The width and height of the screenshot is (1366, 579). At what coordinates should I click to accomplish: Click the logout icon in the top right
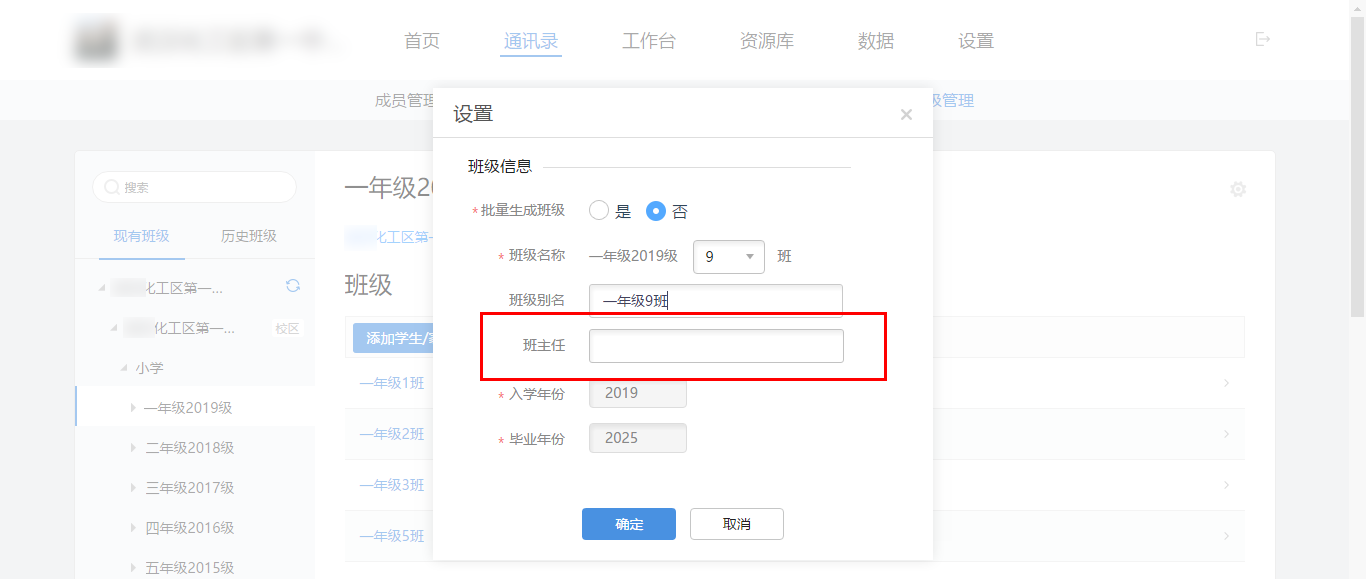pos(1263,40)
